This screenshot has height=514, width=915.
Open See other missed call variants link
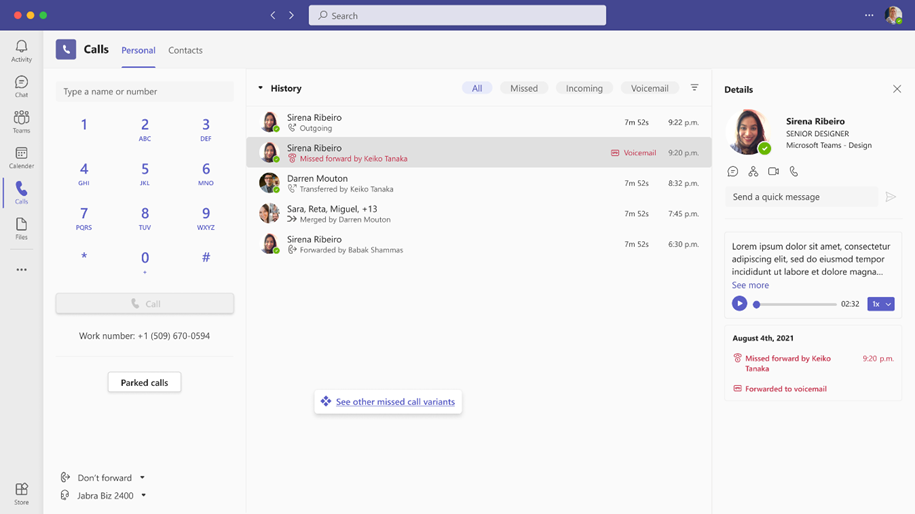[395, 401]
